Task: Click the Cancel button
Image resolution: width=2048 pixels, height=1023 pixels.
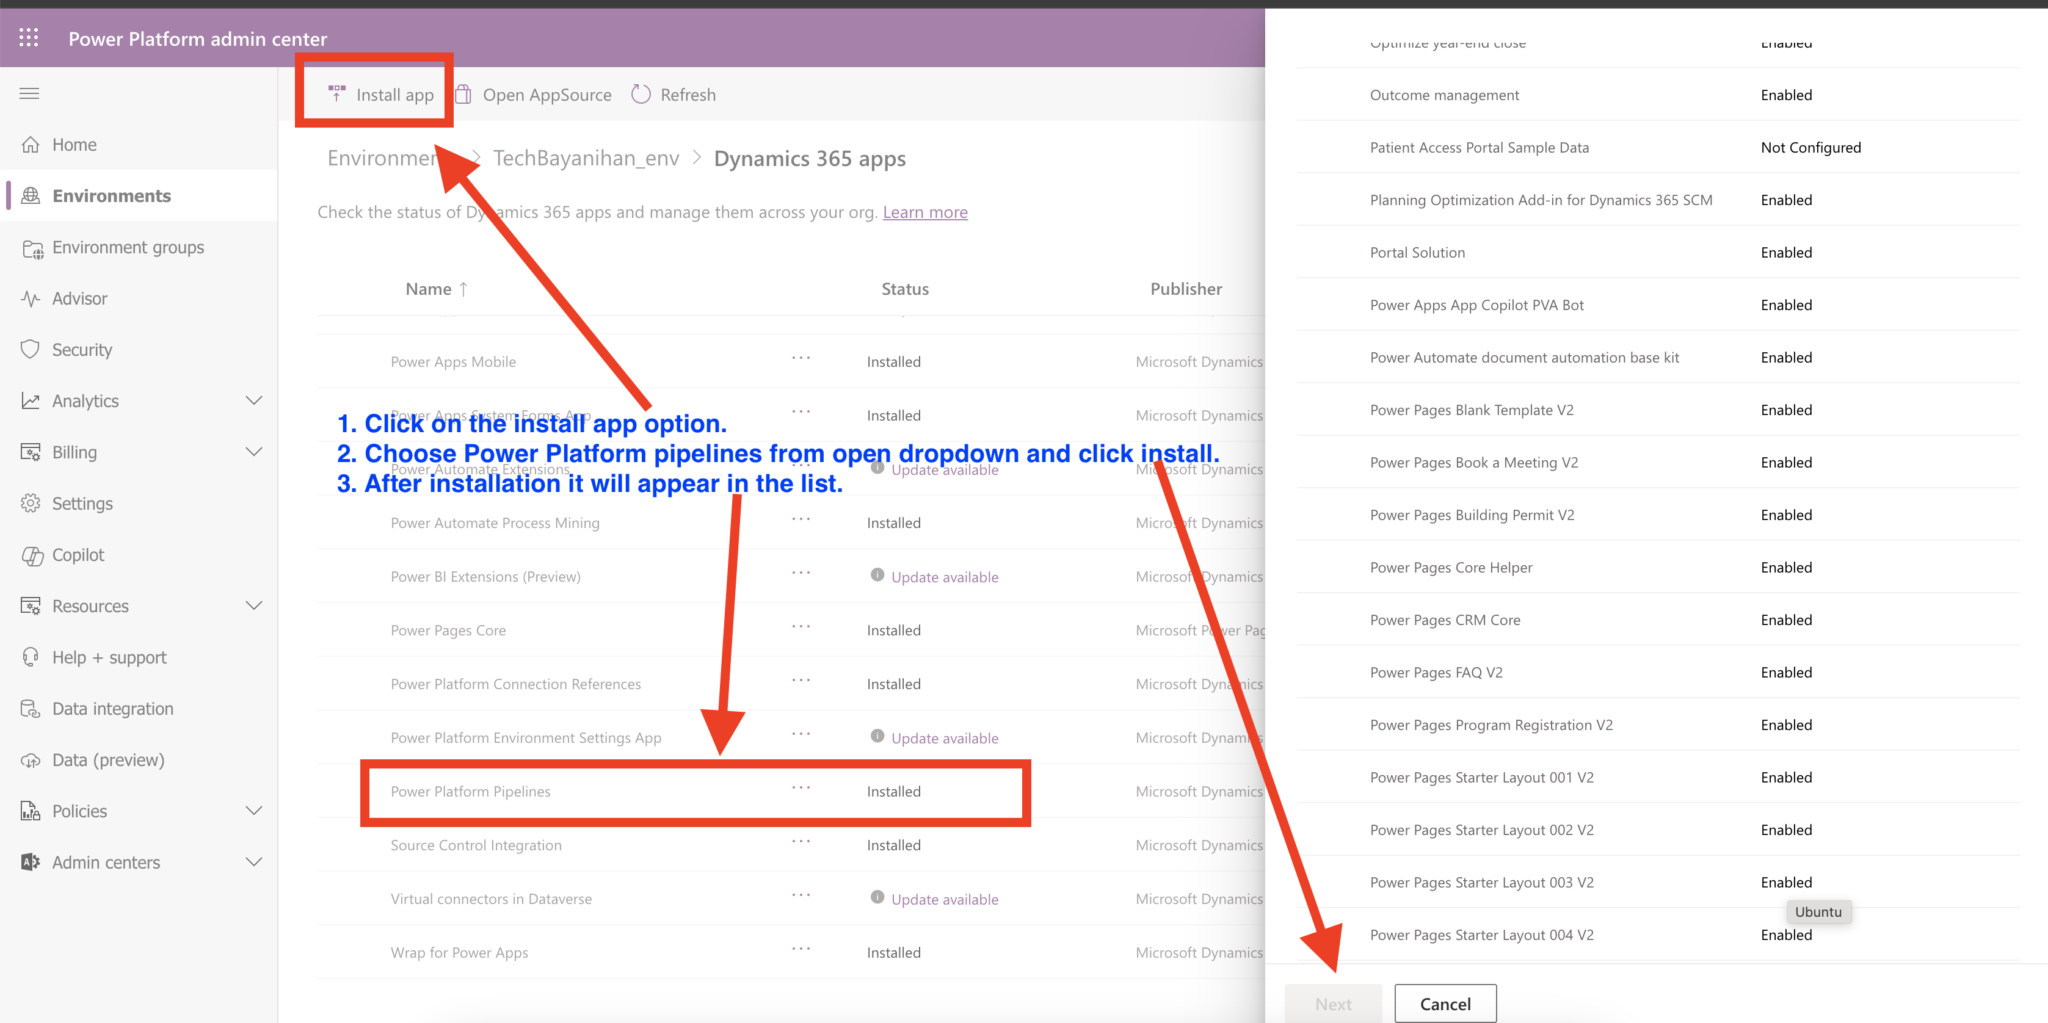Action: [x=1444, y=1003]
